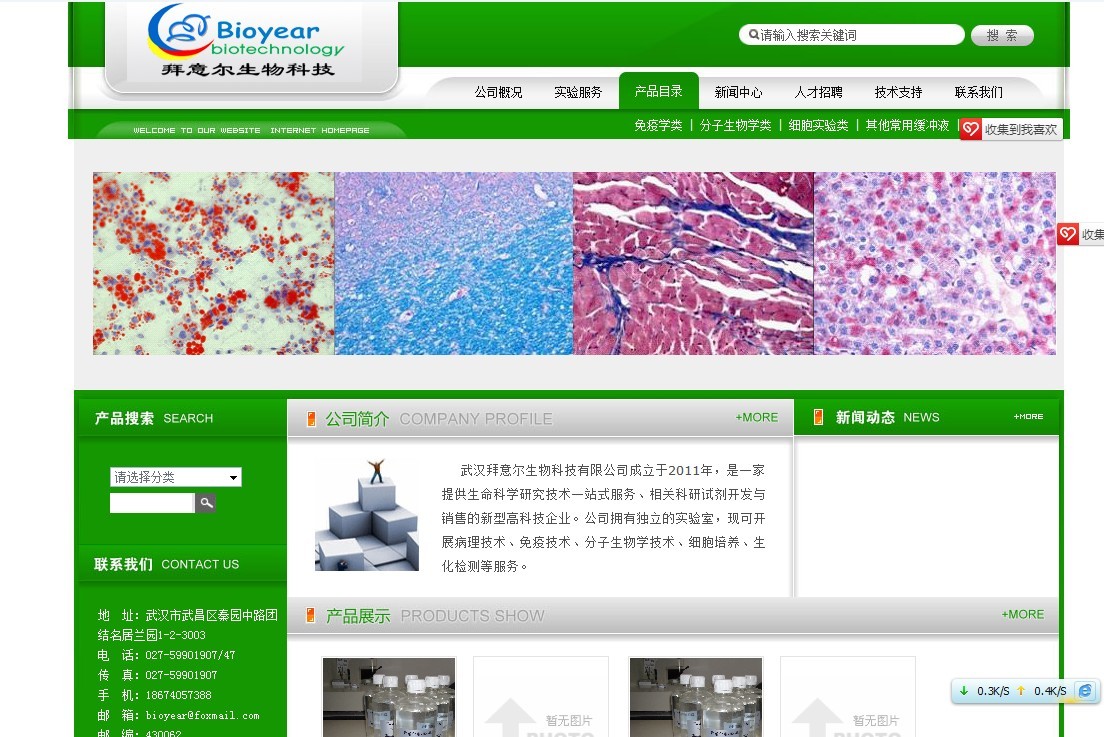1104x737 pixels.
Task: Click the first product bottle thumbnail
Action: pos(389,697)
